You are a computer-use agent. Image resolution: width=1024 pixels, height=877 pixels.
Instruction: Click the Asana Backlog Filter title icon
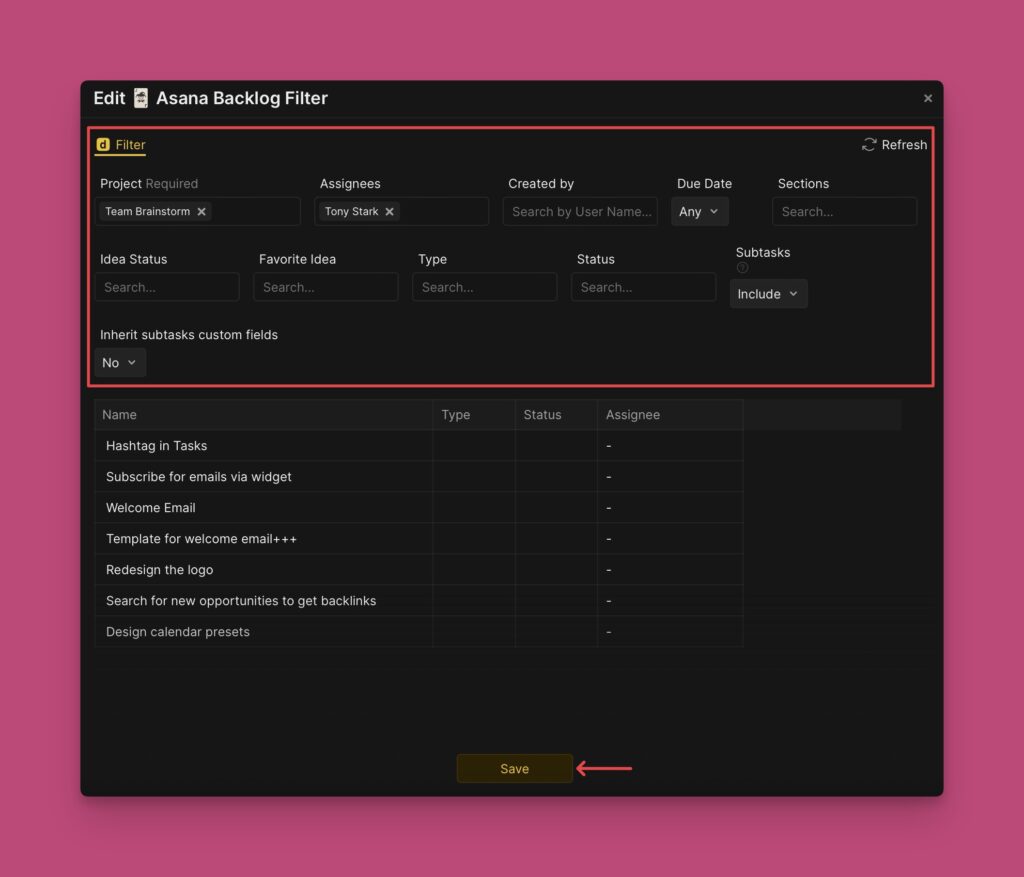[141, 98]
